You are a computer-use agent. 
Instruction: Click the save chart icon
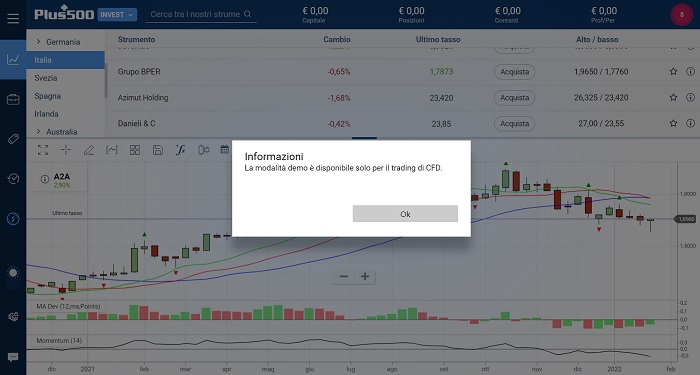click(158, 150)
